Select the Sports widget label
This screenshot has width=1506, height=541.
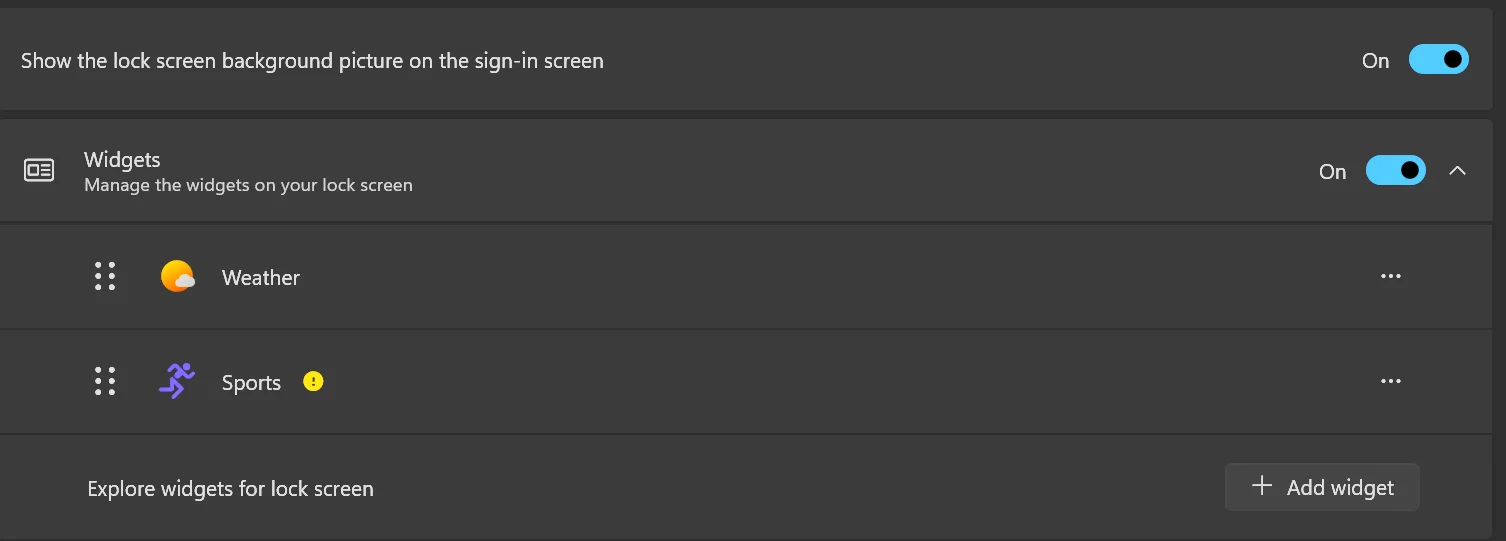(x=251, y=383)
